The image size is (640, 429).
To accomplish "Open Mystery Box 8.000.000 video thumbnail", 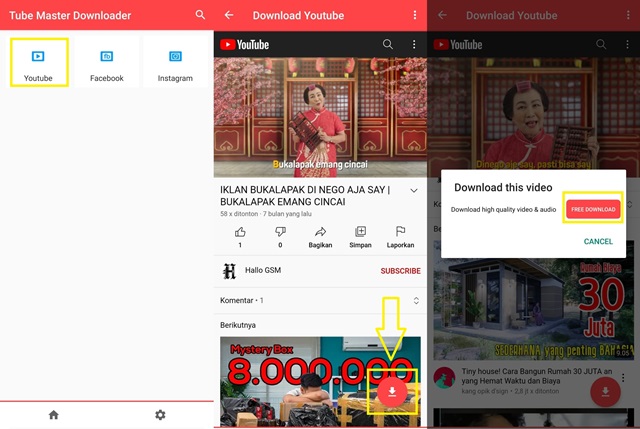I will point(320,381).
